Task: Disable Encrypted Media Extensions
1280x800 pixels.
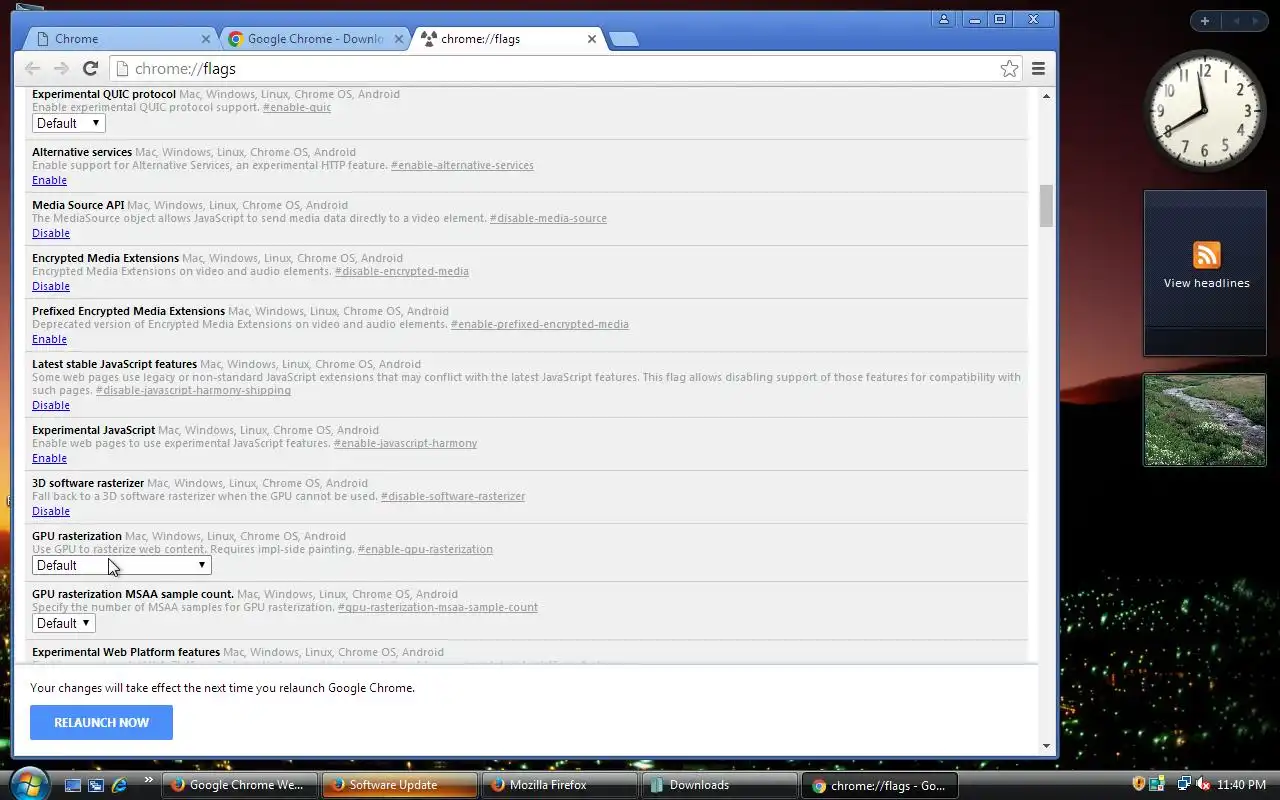Action: coord(51,286)
